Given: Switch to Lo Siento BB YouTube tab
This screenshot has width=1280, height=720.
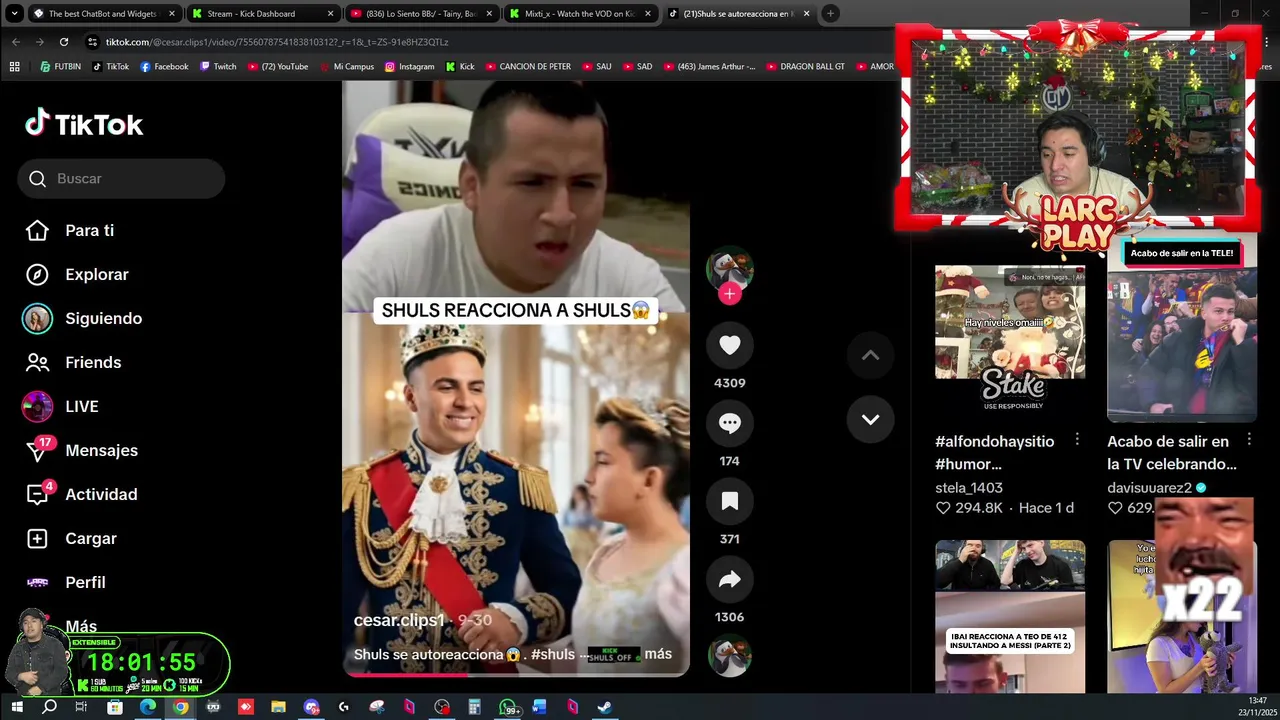Looking at the screenshot, I should coord(421,14).
